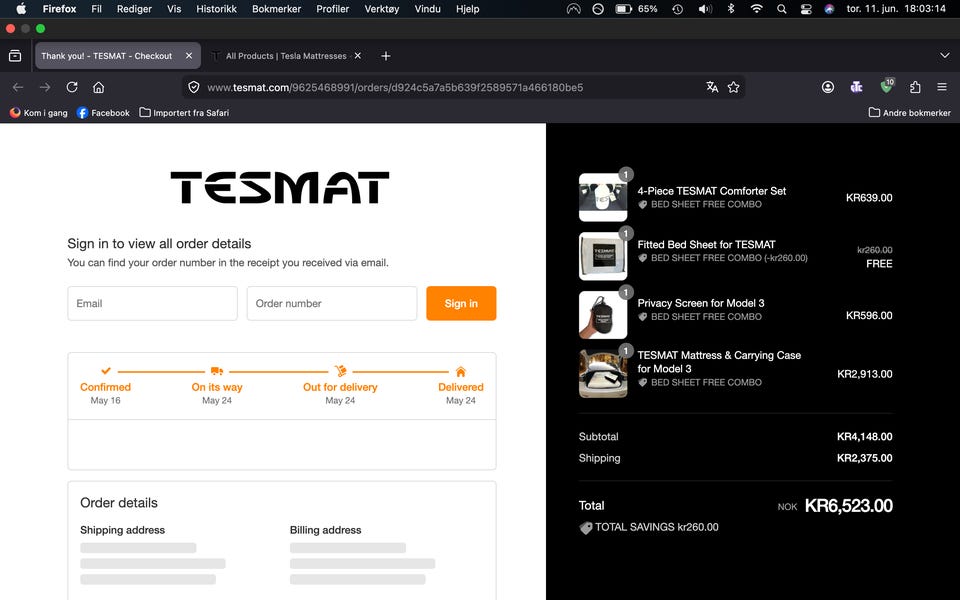
Task: Click into the Order number field
Action: pos(332,303)
